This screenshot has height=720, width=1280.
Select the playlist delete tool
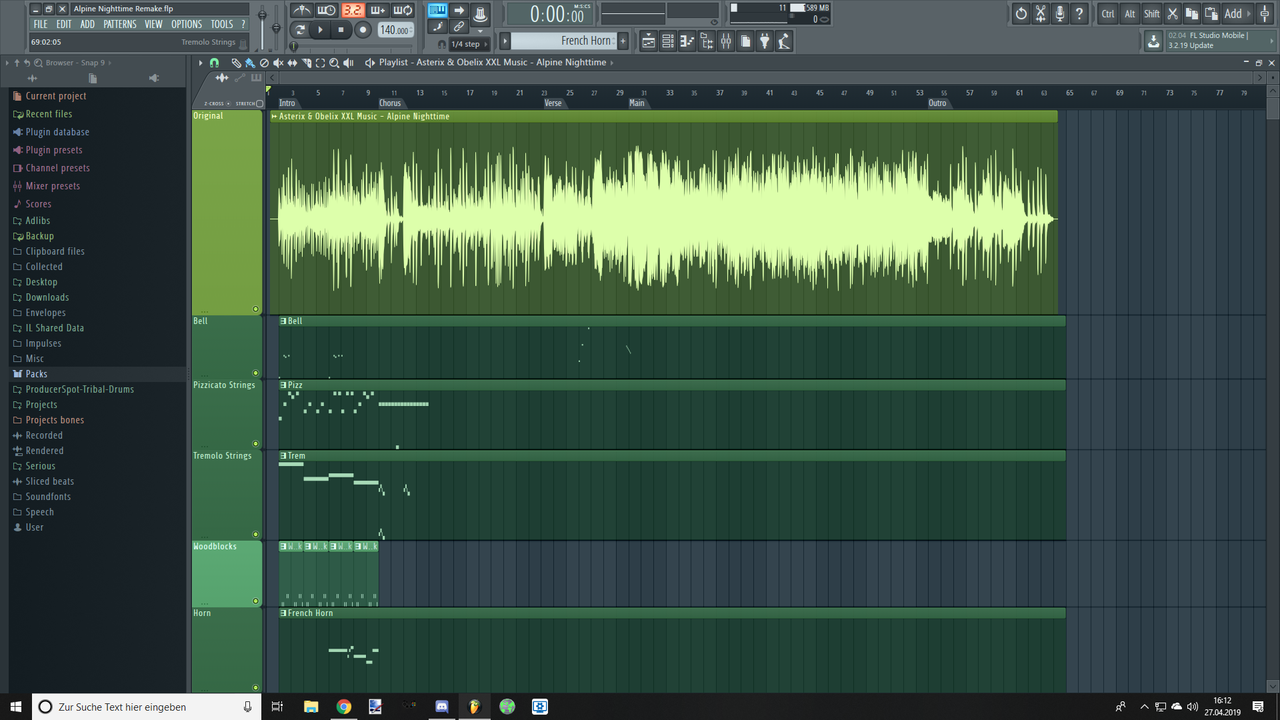pyautogui.click(x=264, y=62)
